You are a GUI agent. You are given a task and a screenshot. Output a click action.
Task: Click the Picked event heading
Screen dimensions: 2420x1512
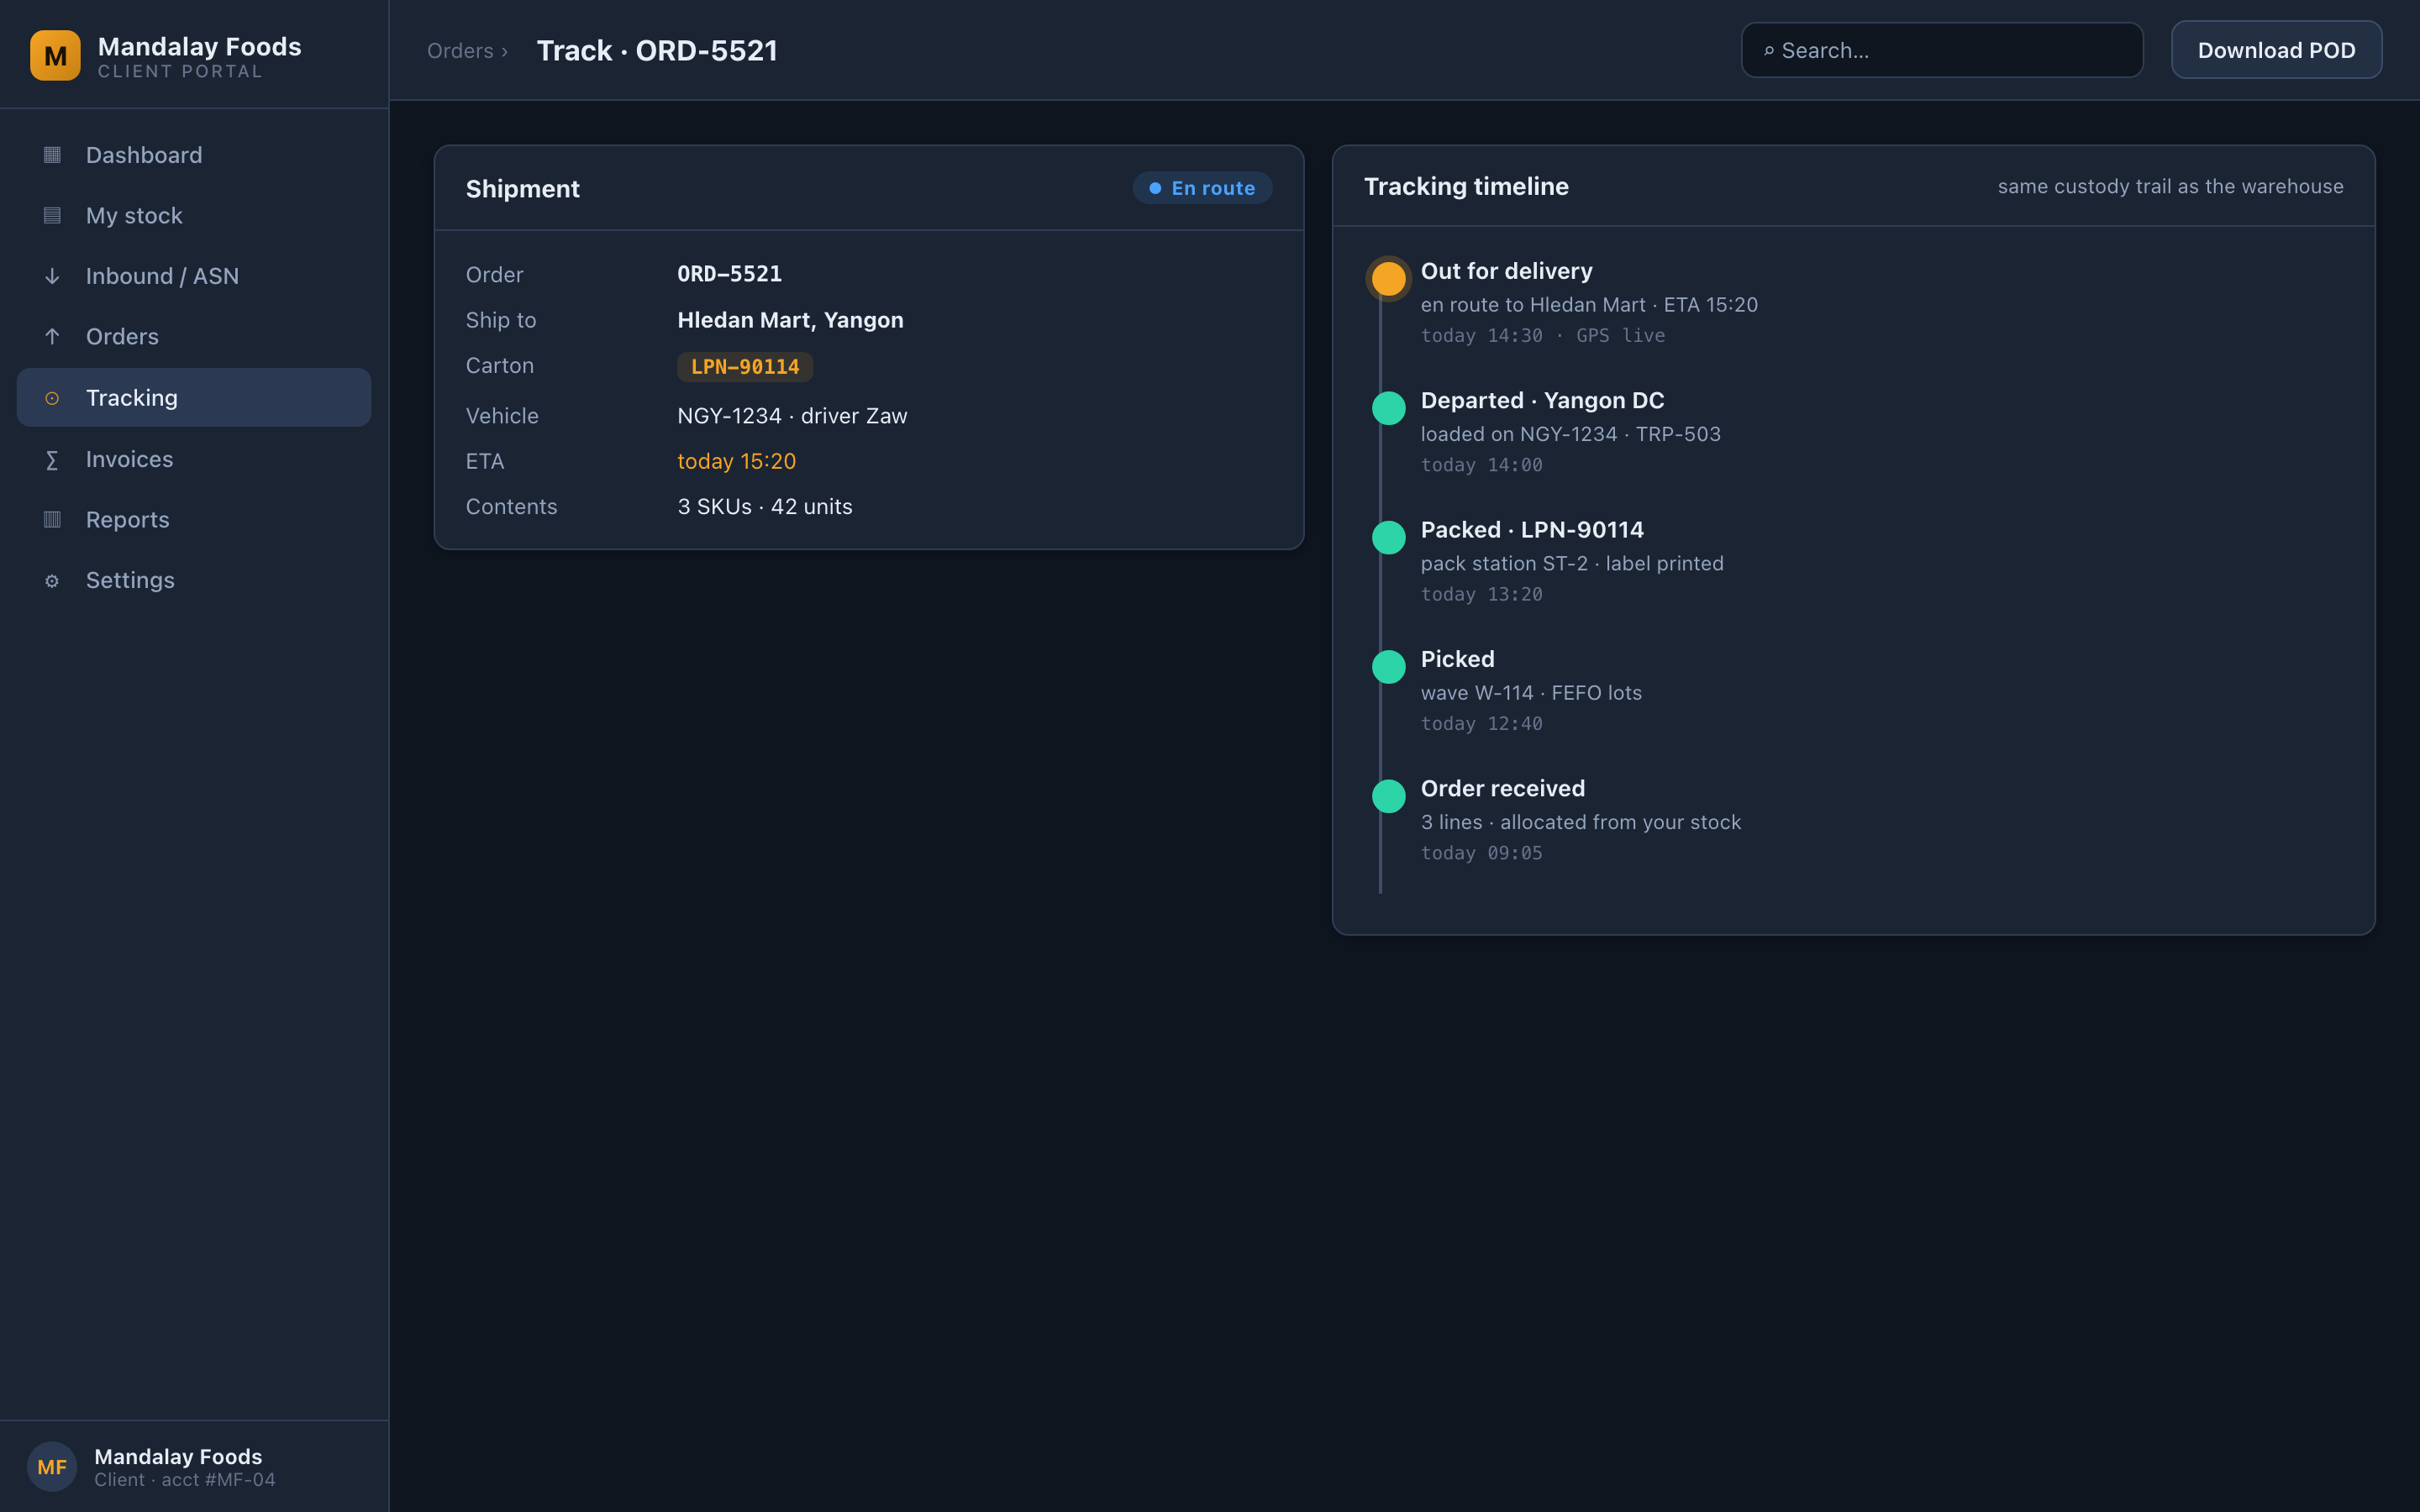click(x=1457, y=659)
